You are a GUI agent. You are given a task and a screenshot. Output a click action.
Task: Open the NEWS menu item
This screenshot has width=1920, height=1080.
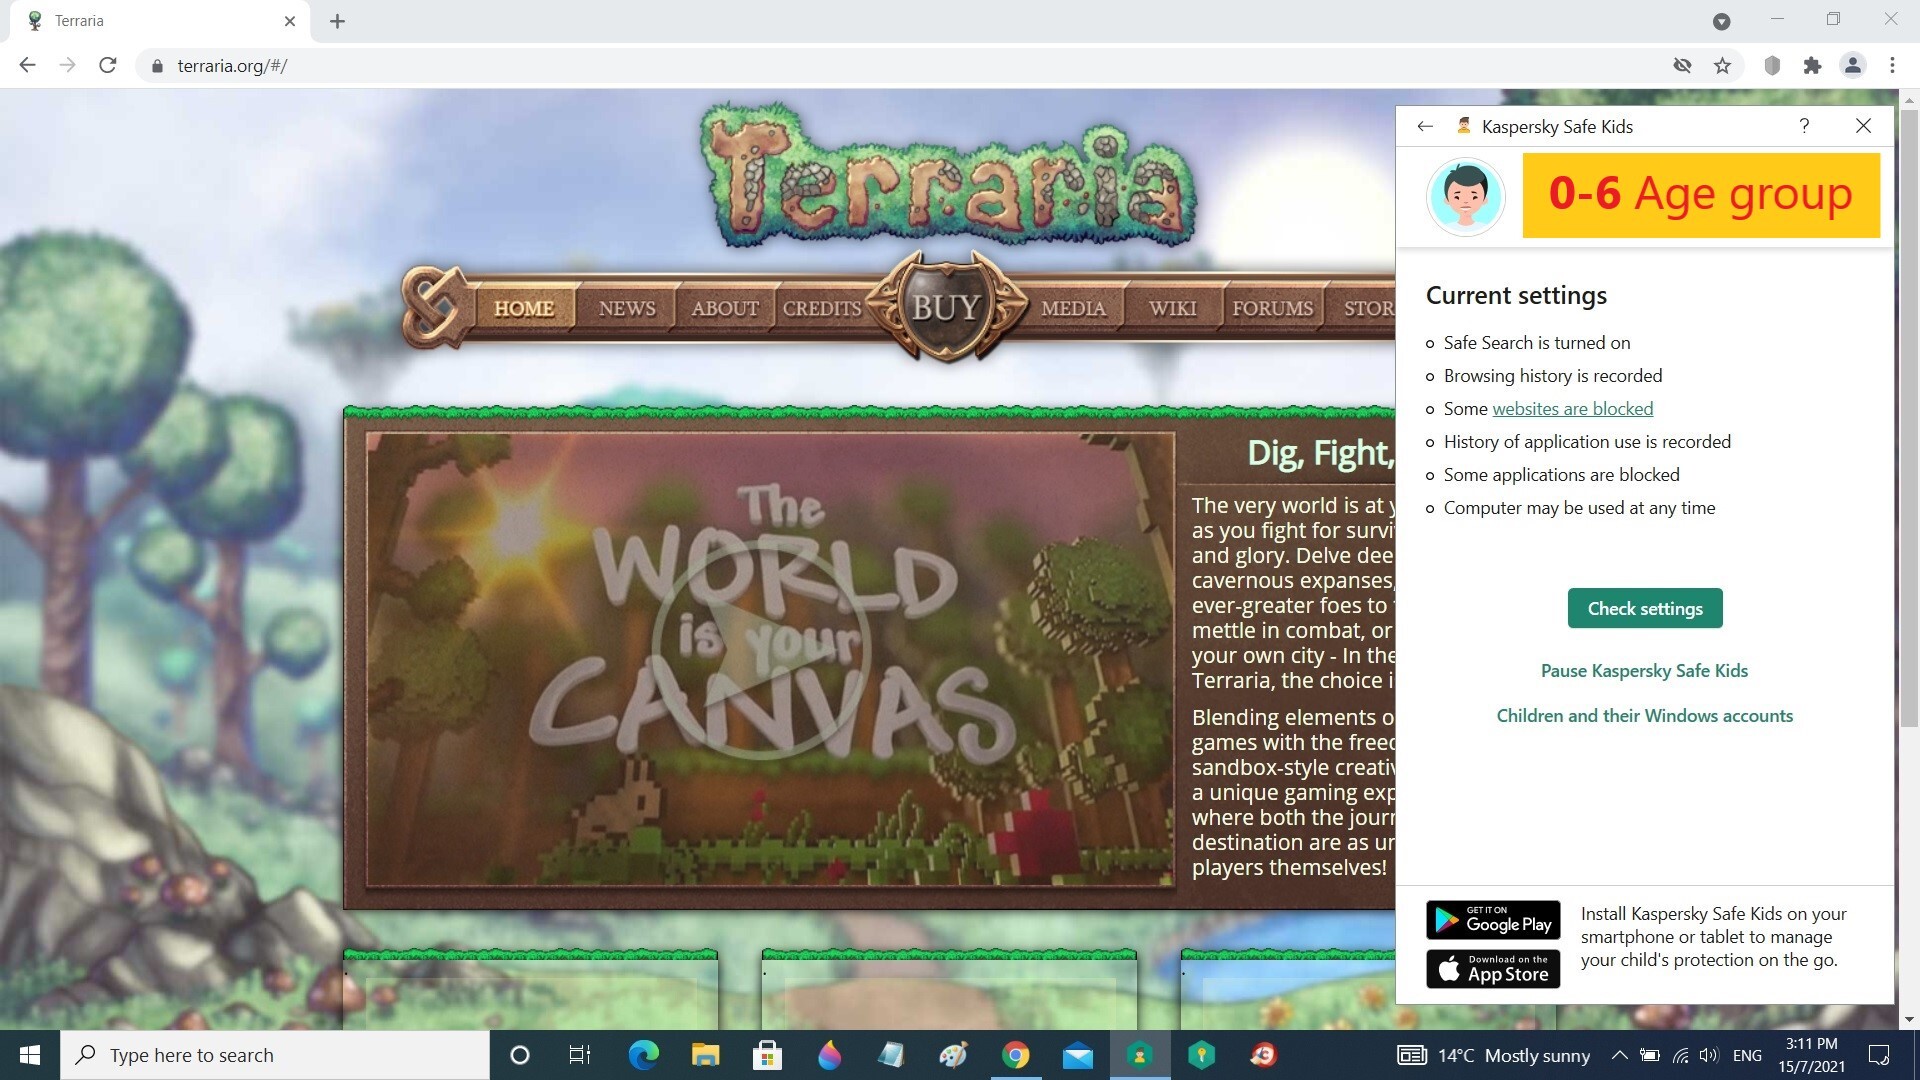(x=627, y=308)
